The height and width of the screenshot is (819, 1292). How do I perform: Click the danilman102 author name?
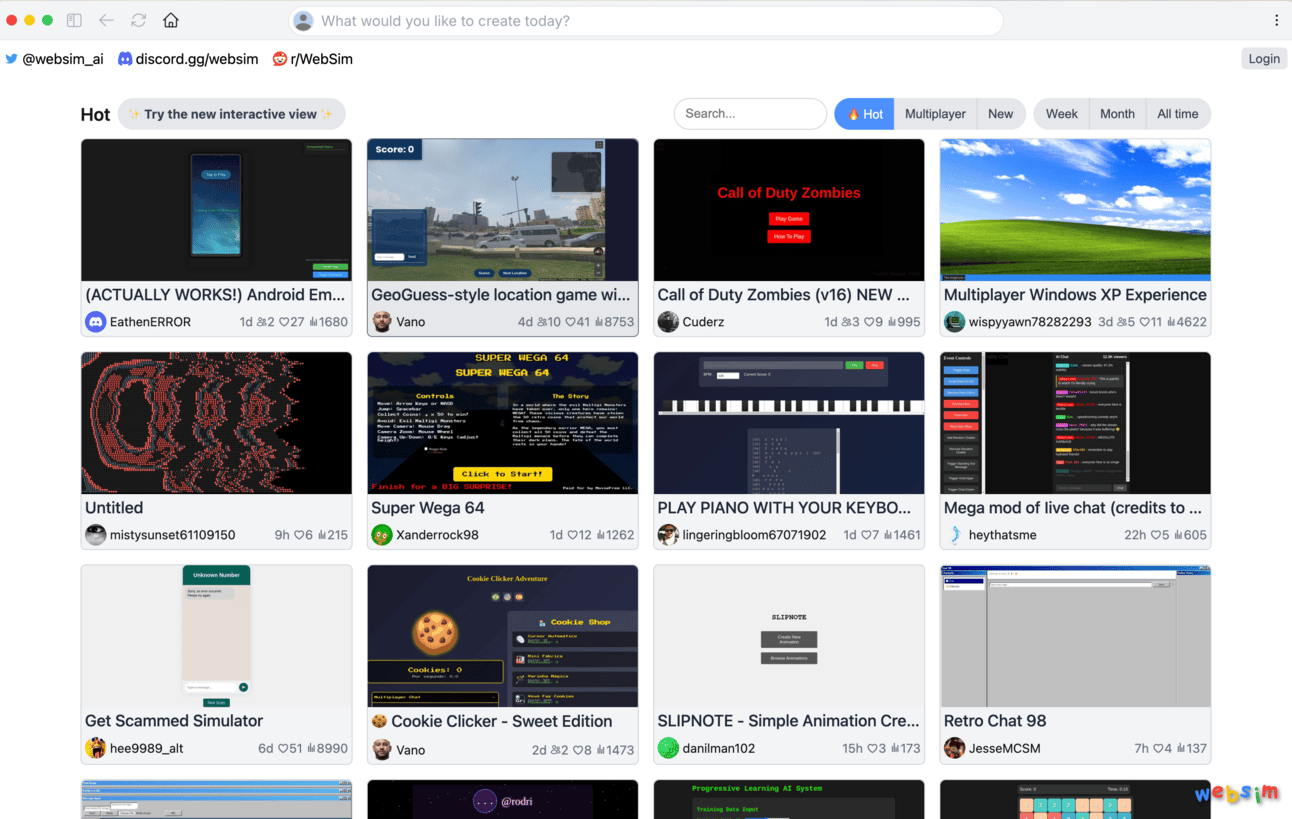(x=719, y=748)
